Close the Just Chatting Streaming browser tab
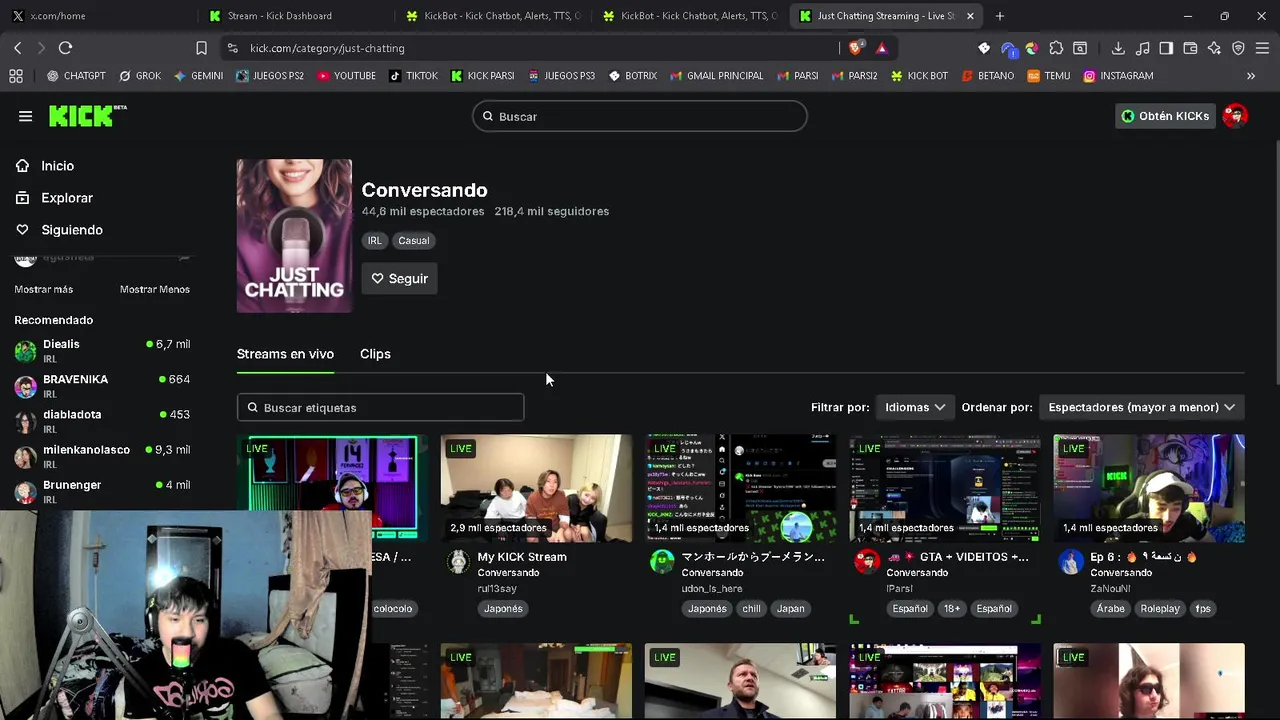 pos(970,16)
